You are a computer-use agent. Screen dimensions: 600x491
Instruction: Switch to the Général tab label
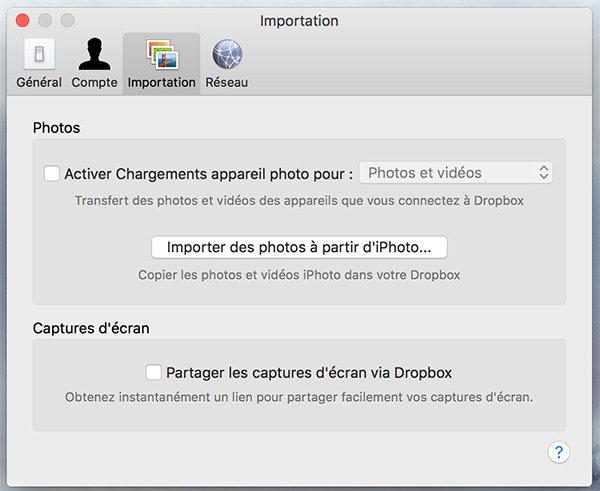click(x=39, y=82)
